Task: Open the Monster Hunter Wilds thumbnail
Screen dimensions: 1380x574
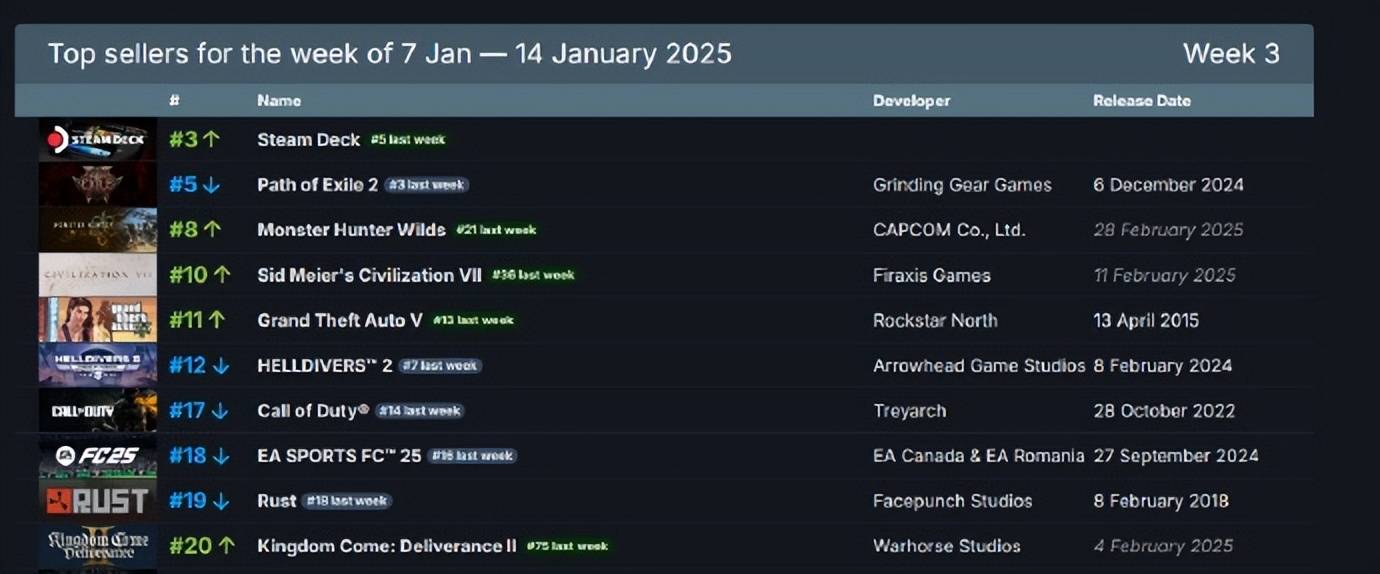Action: [98, 230]
